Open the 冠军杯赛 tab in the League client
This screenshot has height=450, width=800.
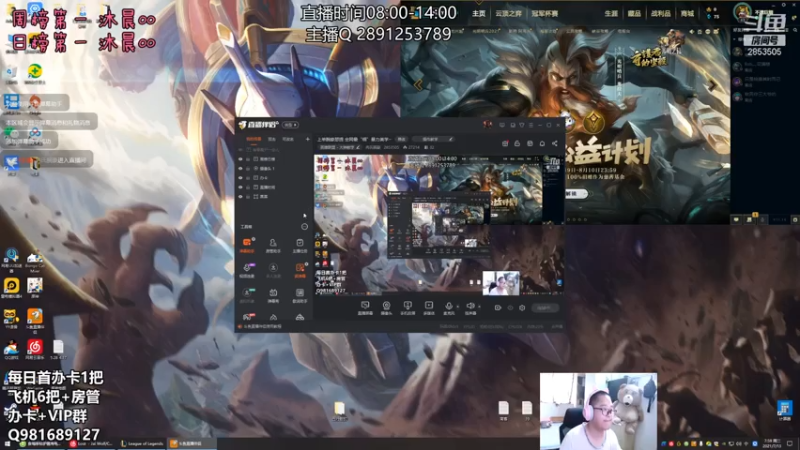point(545,14)
